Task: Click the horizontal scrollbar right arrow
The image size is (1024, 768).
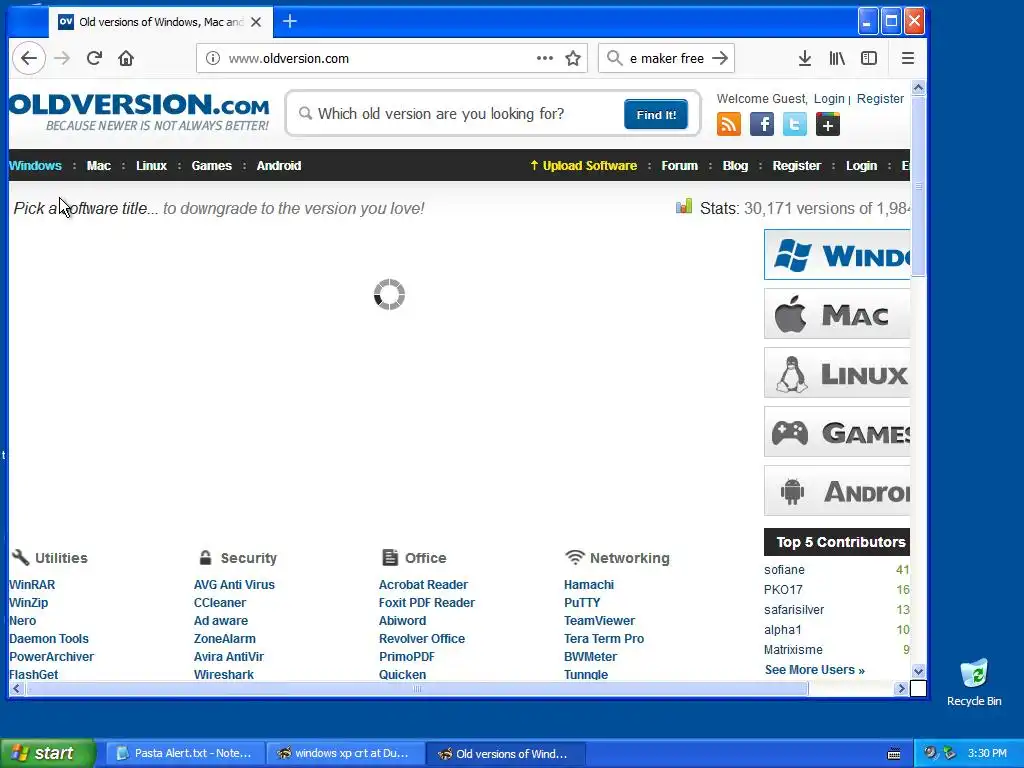Action: pyautogui.click(x=901, y=688)
